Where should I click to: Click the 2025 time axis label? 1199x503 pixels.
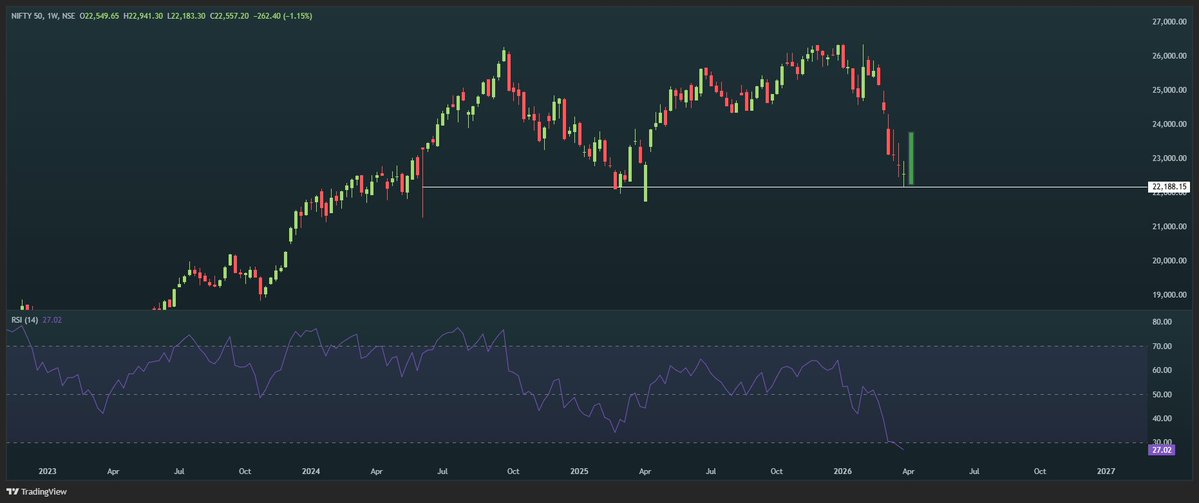[x=578, y=472]
